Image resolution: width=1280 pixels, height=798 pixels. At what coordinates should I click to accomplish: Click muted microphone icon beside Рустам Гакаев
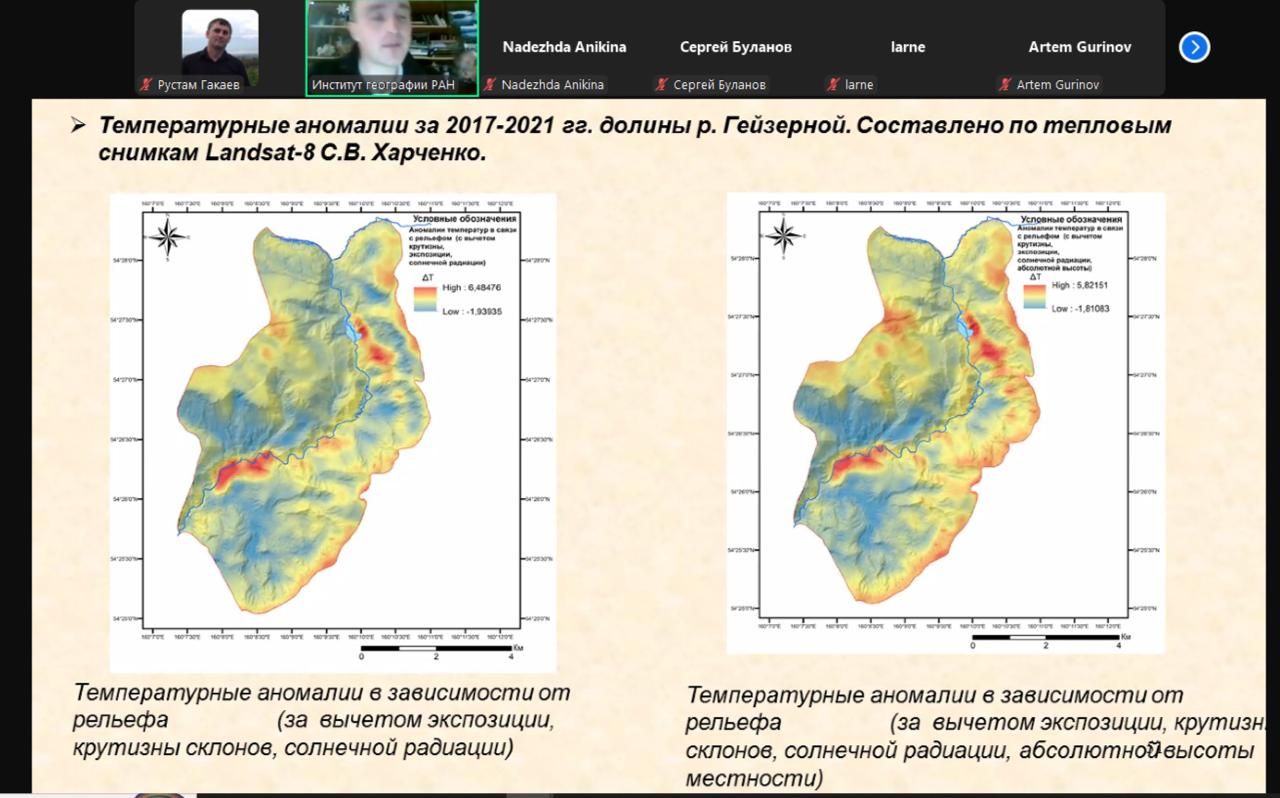pyautogui.click(x=146, y=85)
